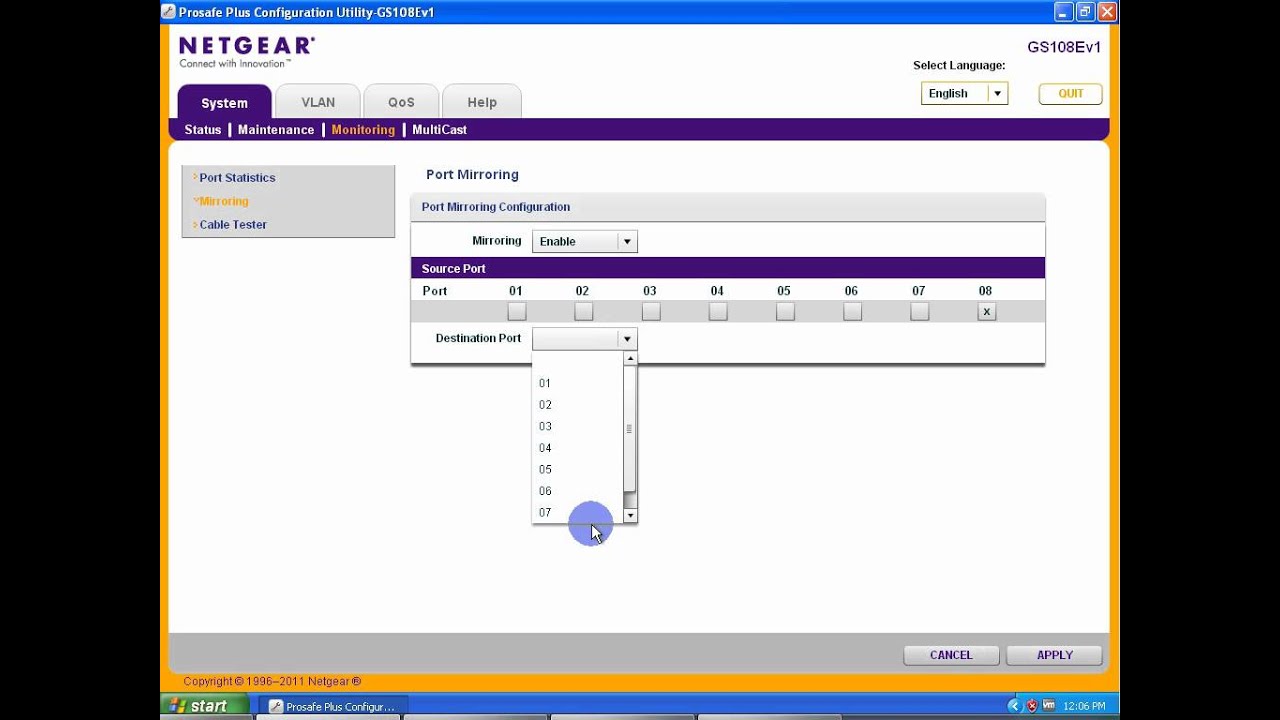
Task: Check source port 07 checkbox
Action: tap(919, 312)
